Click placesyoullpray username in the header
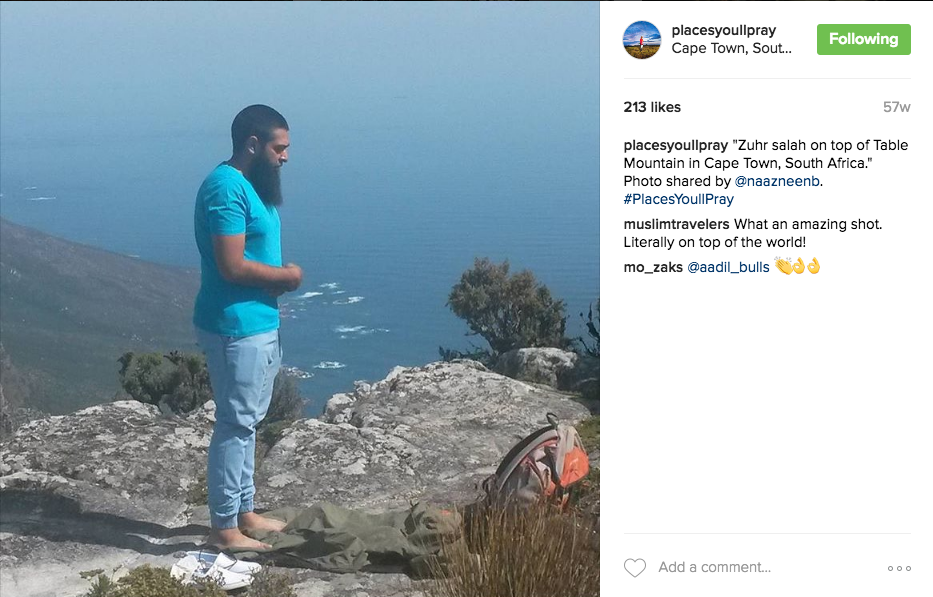933x597 pixels. [x=724, y=30]
